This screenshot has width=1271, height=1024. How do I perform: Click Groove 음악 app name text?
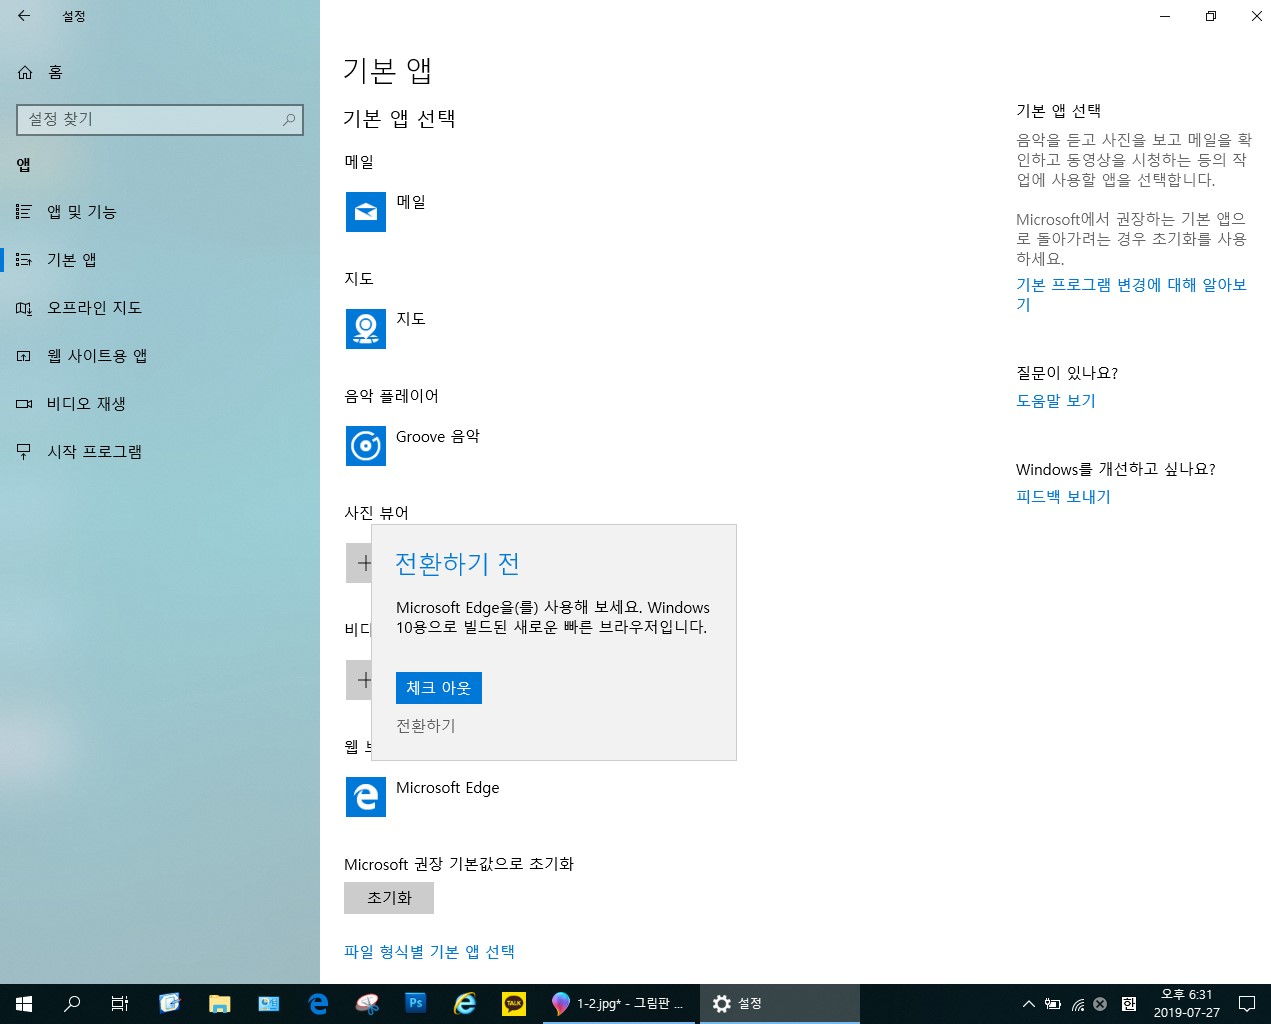click(438, 437)
